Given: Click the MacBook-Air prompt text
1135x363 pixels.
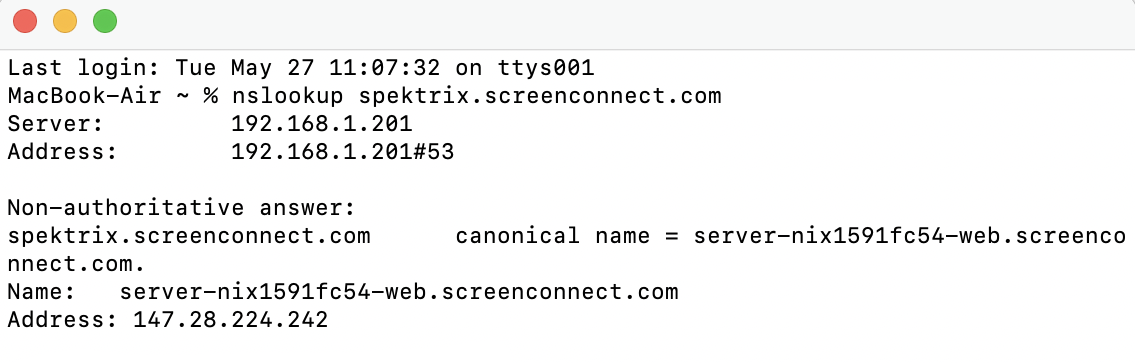Looking at the screenshot, I should tap(84, 96).
